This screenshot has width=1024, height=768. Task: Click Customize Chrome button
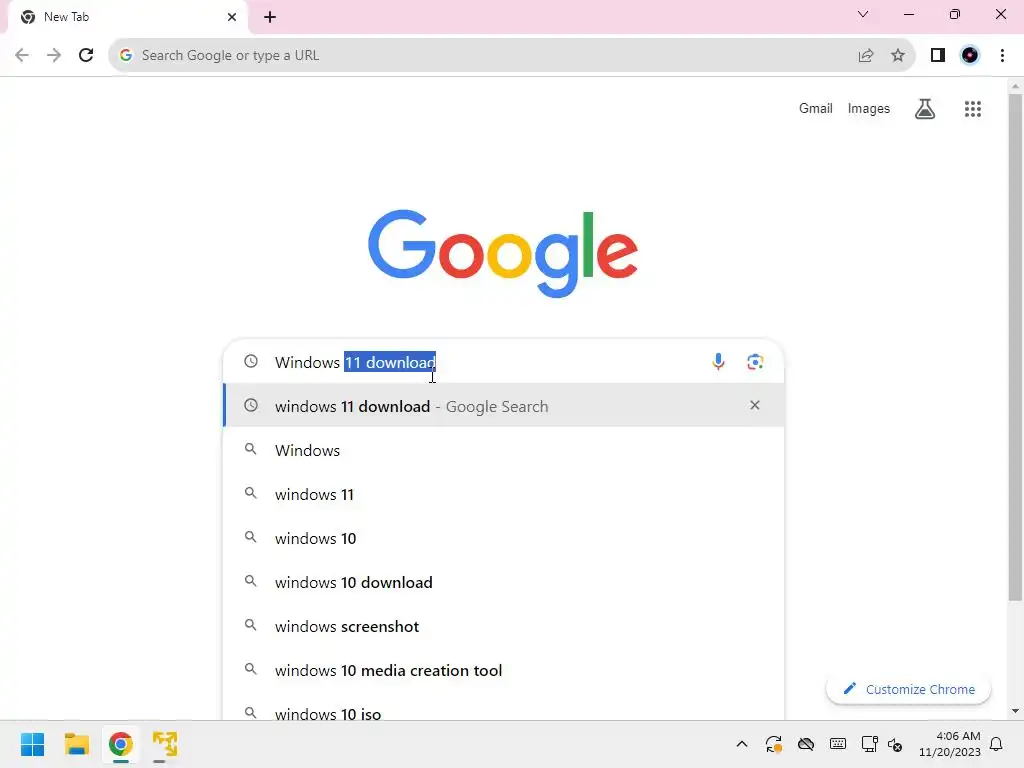coord(908,689)
